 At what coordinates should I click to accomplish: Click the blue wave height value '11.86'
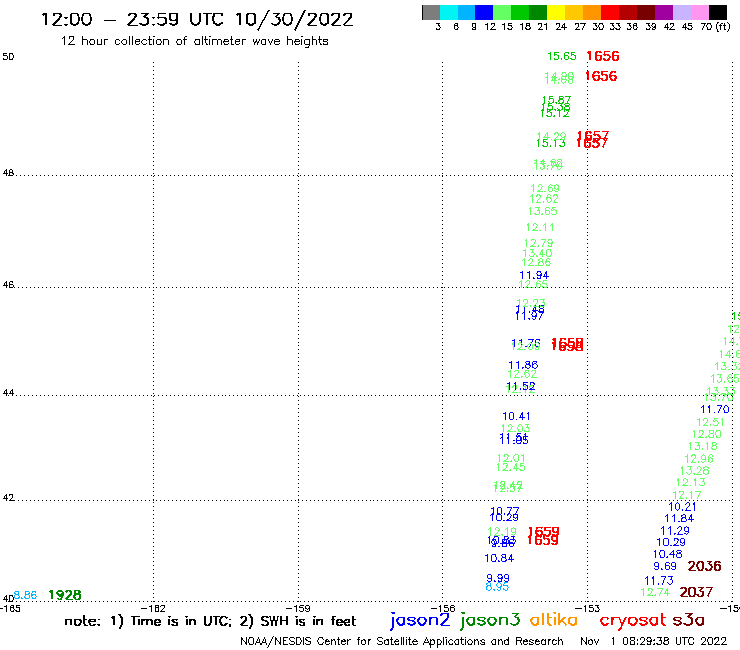(x=523, y=365)
